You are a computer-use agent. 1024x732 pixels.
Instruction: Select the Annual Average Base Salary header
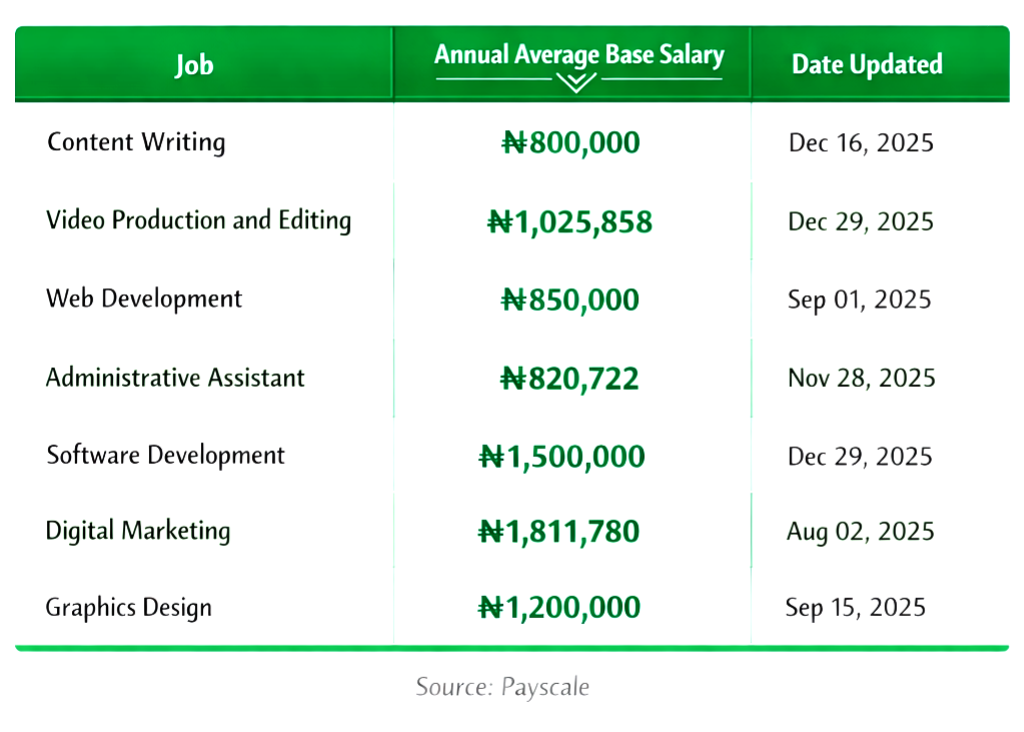coord(578,55)
